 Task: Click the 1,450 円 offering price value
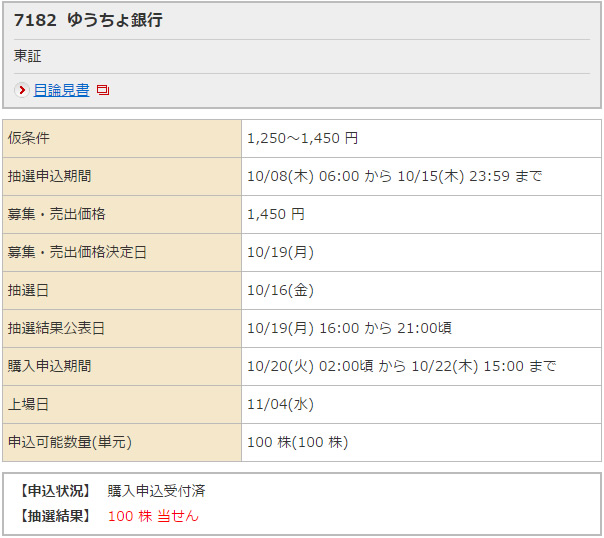275,214
